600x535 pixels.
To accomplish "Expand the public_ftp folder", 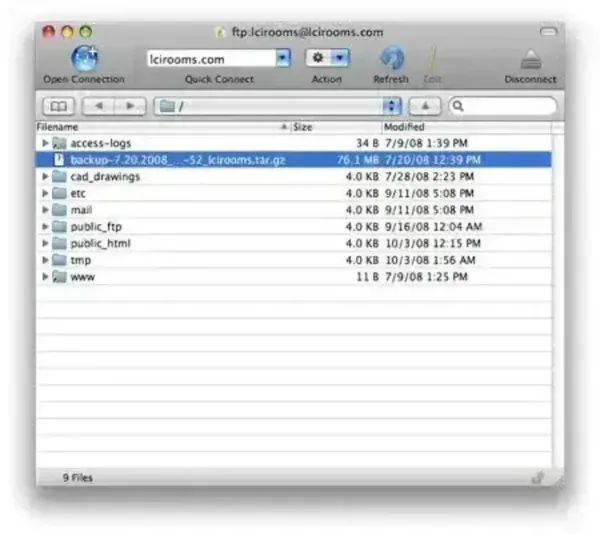I will [x=45, y=227].
